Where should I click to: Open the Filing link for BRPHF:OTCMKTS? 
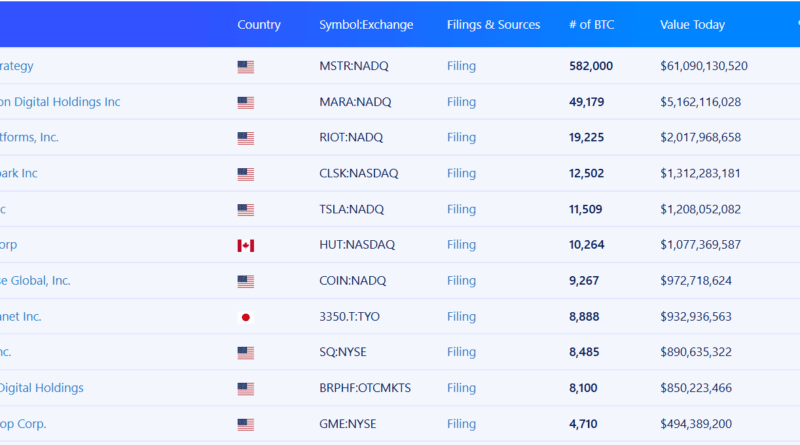(461, 388)
